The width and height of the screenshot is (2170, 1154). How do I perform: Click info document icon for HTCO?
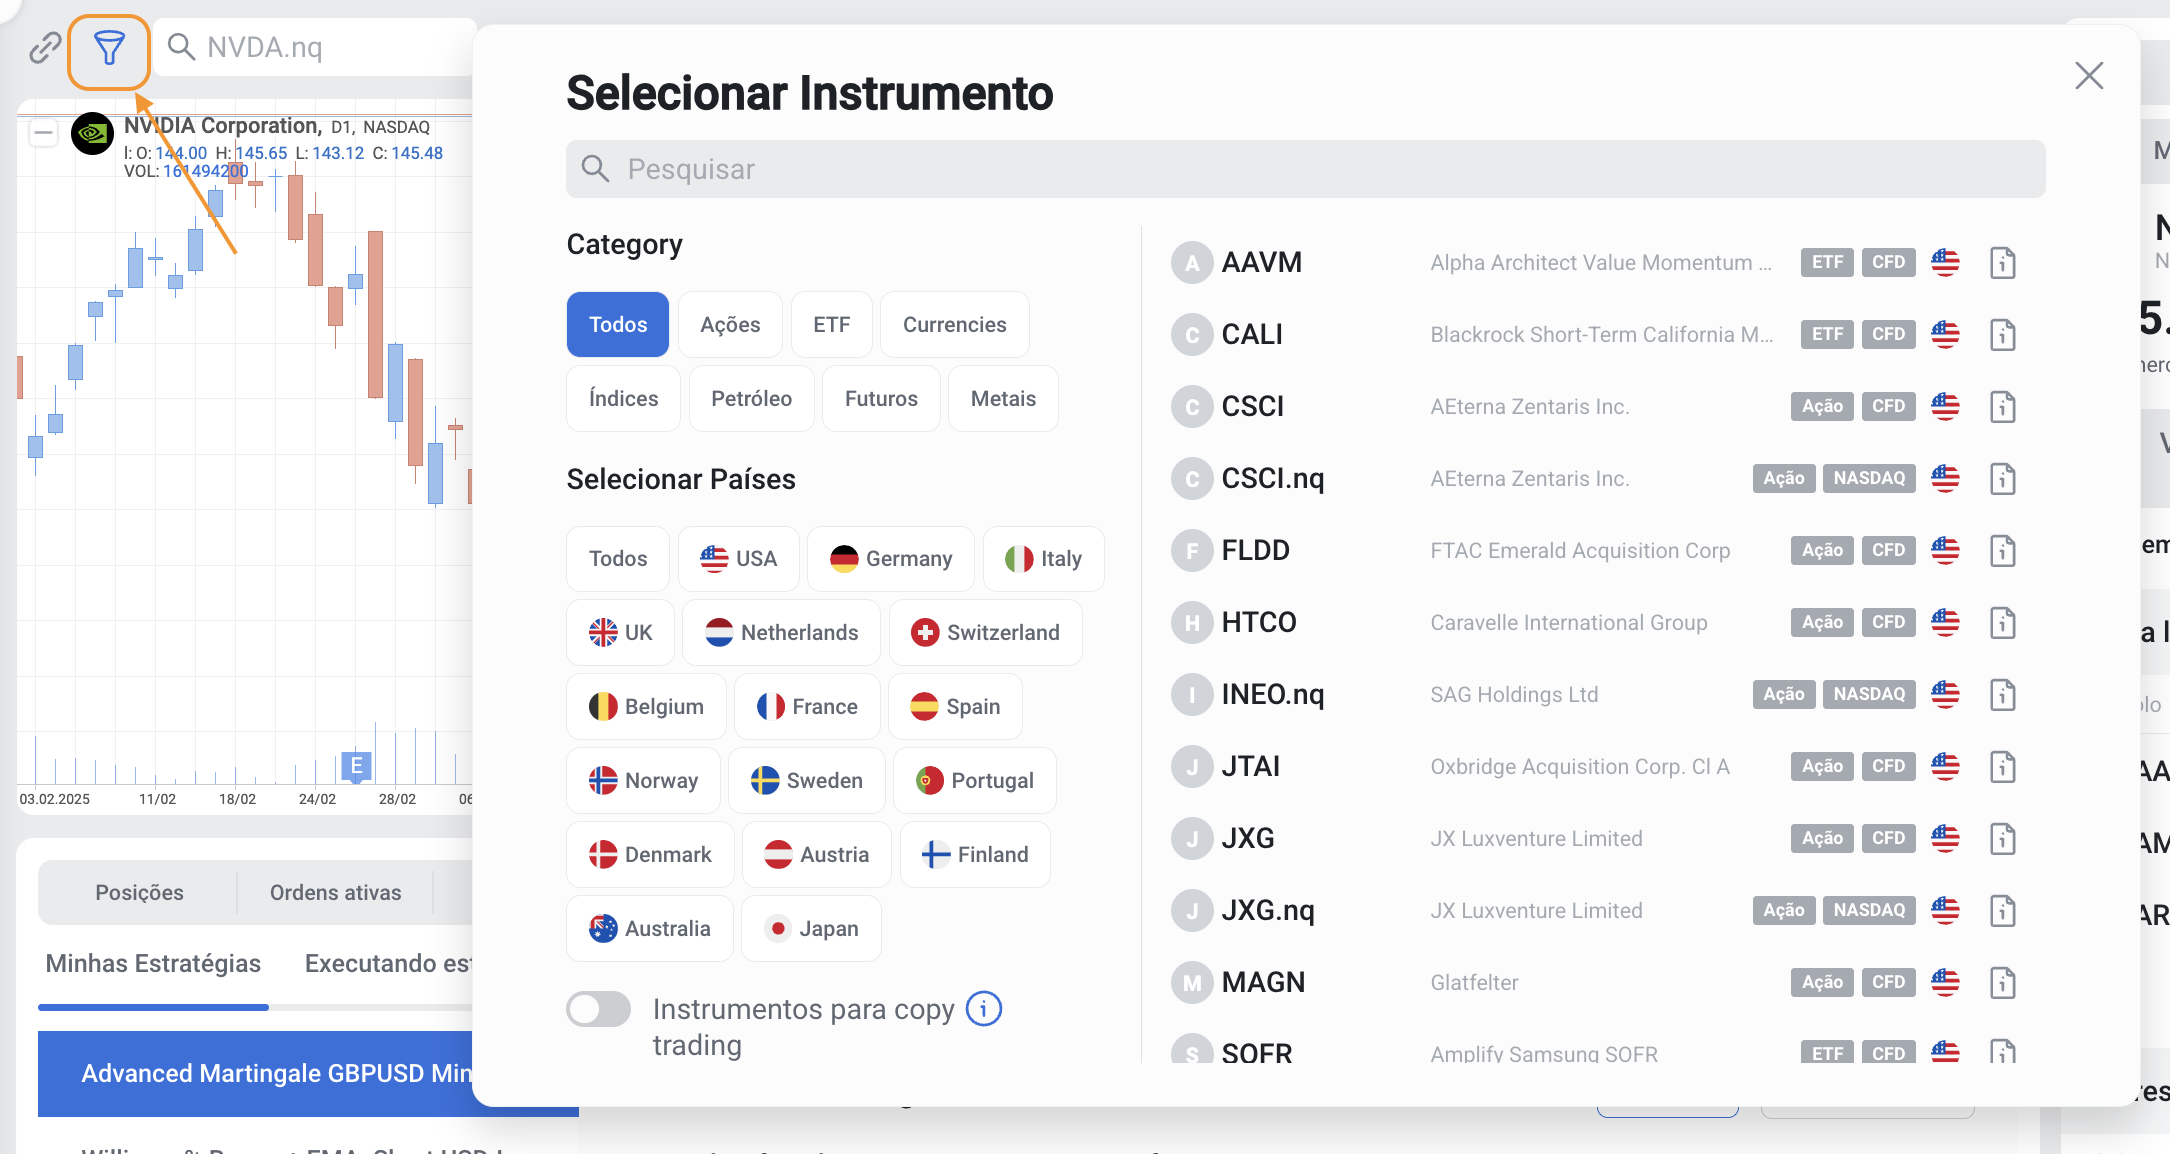(x=2002, y=623)
